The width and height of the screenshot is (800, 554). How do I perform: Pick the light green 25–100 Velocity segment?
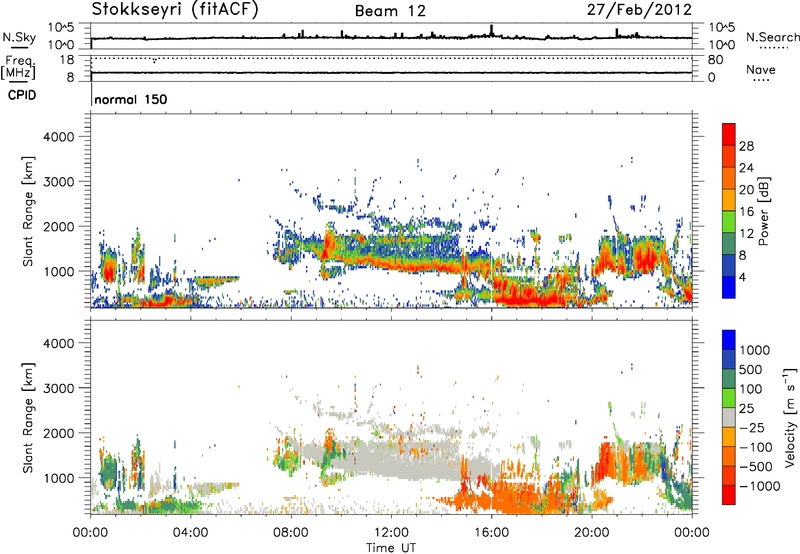(729, 398)
